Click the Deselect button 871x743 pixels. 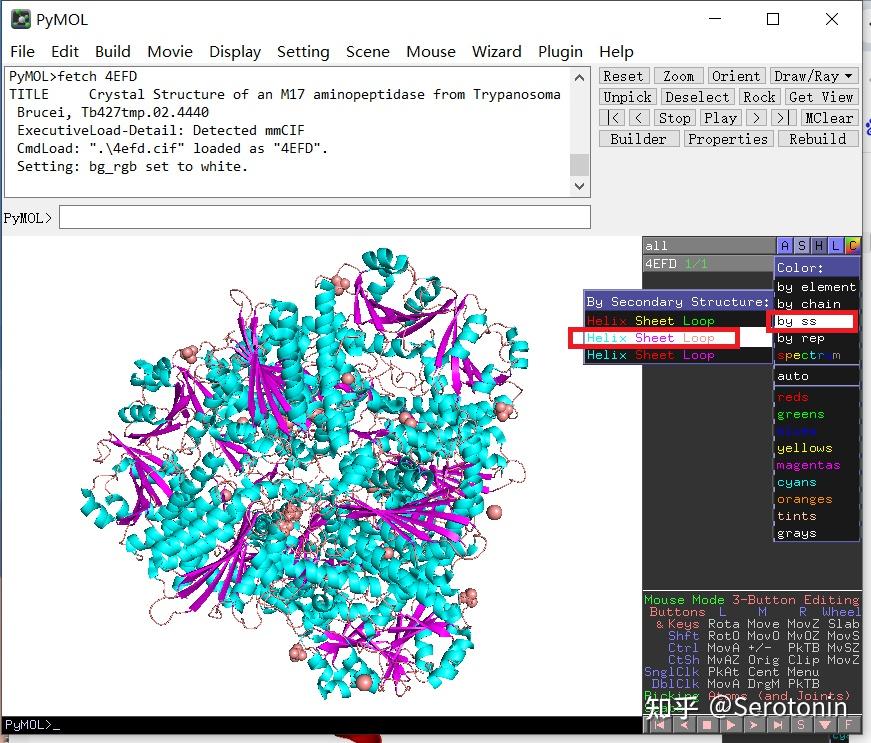697,97
